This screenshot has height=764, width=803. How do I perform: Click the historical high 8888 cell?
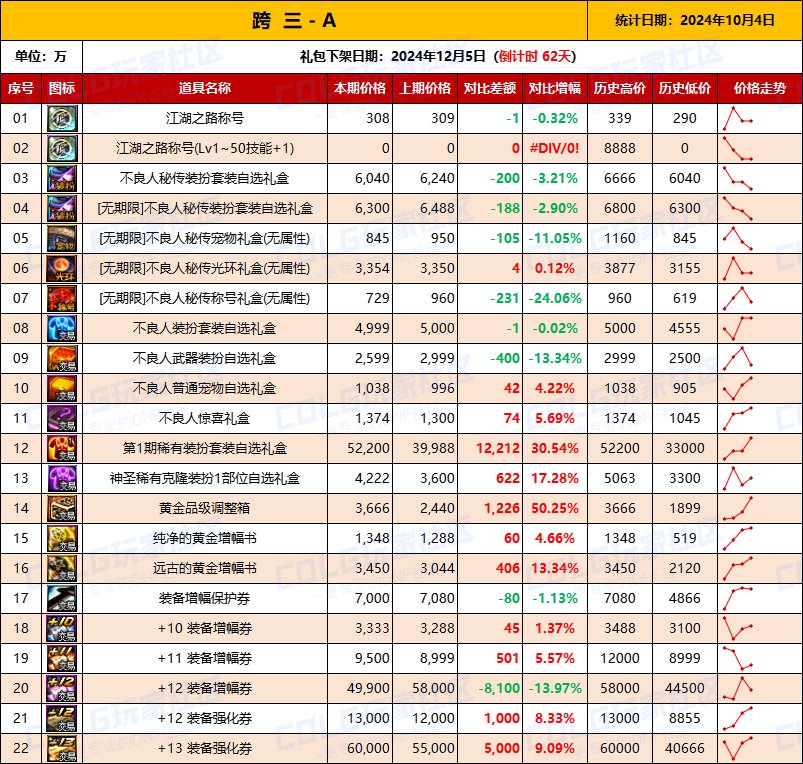[620, 148]
